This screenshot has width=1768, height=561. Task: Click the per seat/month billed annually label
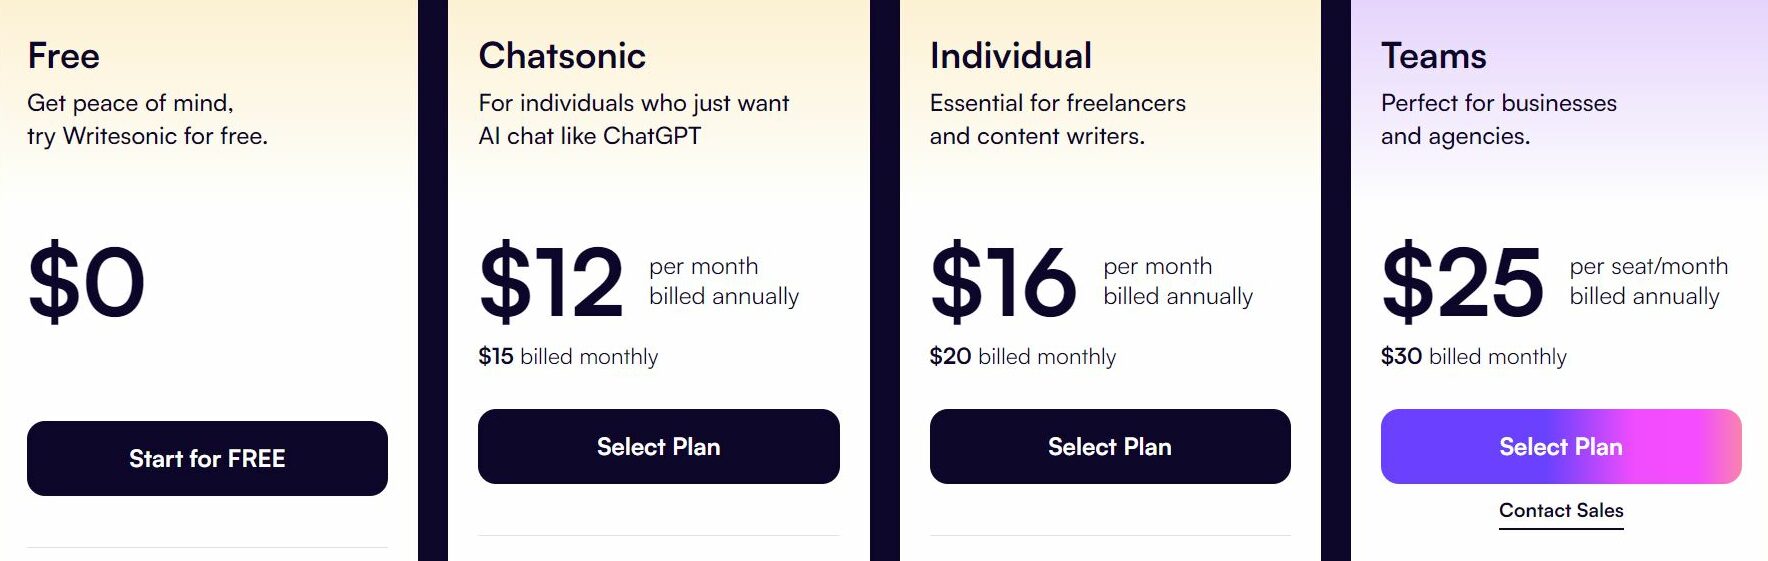coord(1649,282)
